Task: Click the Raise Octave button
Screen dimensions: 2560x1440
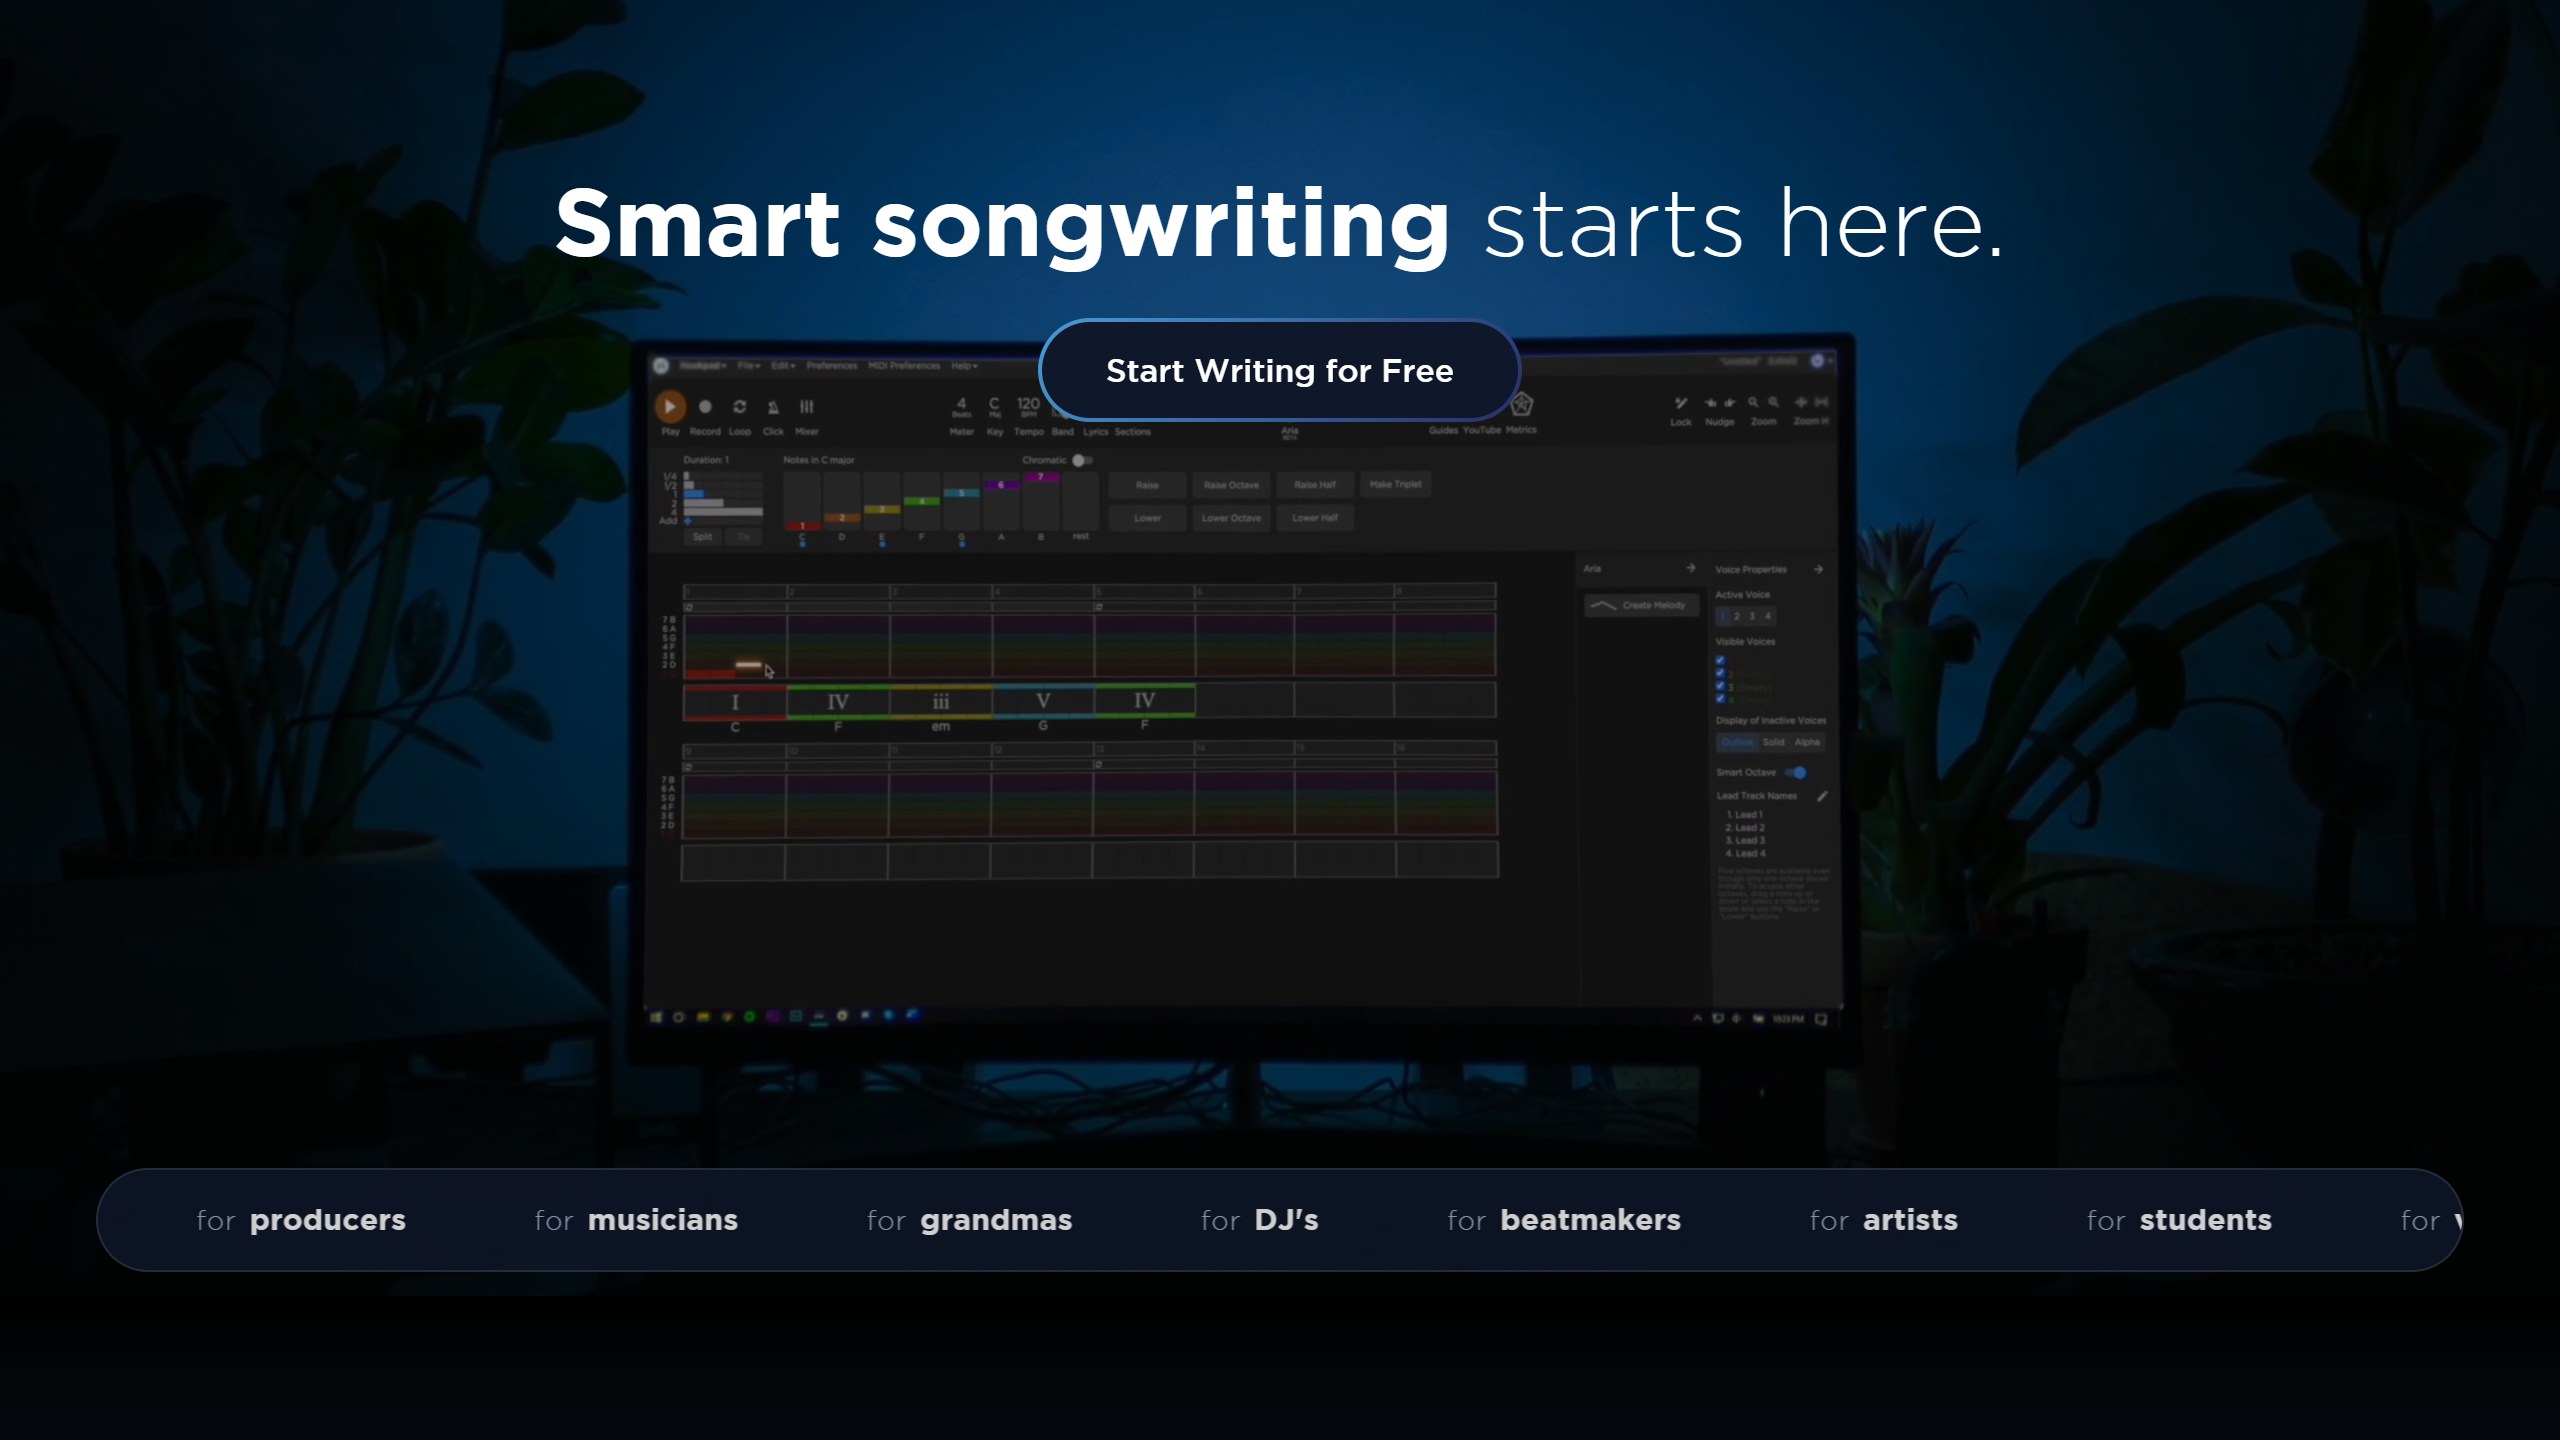Action: pyautogui.click(x=1231, y=485)
